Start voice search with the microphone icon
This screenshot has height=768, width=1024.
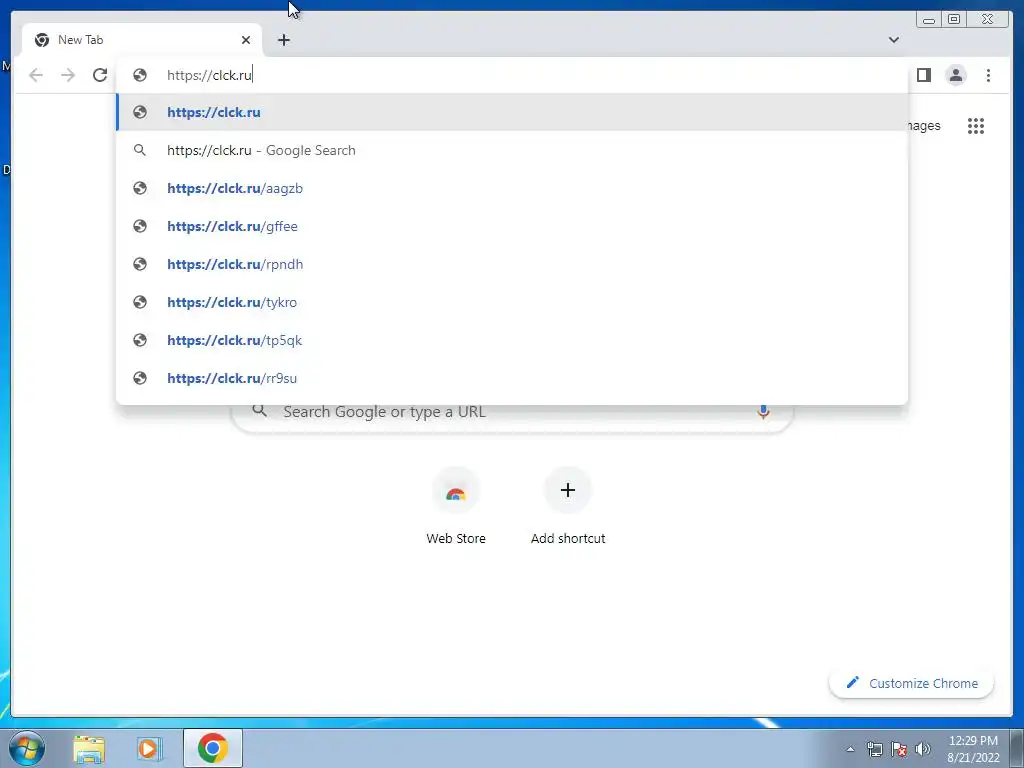click(763, 412)
